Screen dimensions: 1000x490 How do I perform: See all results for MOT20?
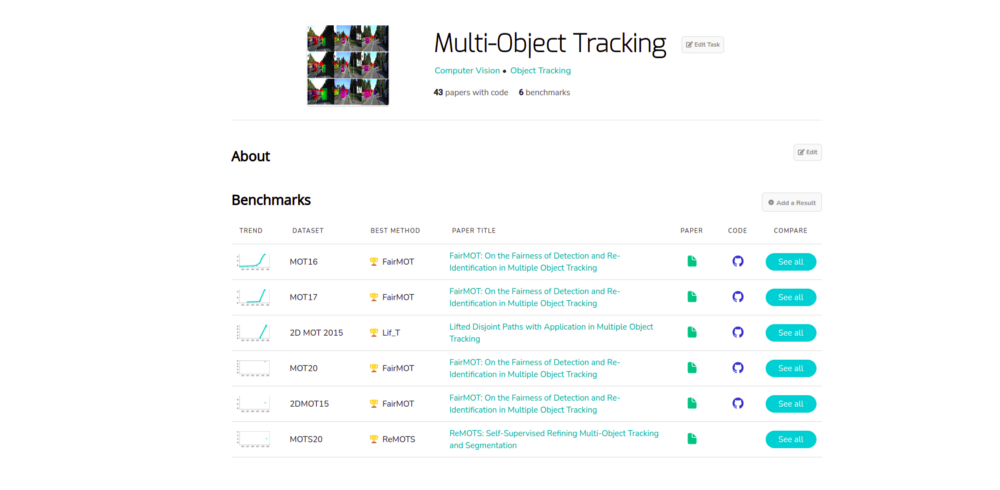click(791, 368)
